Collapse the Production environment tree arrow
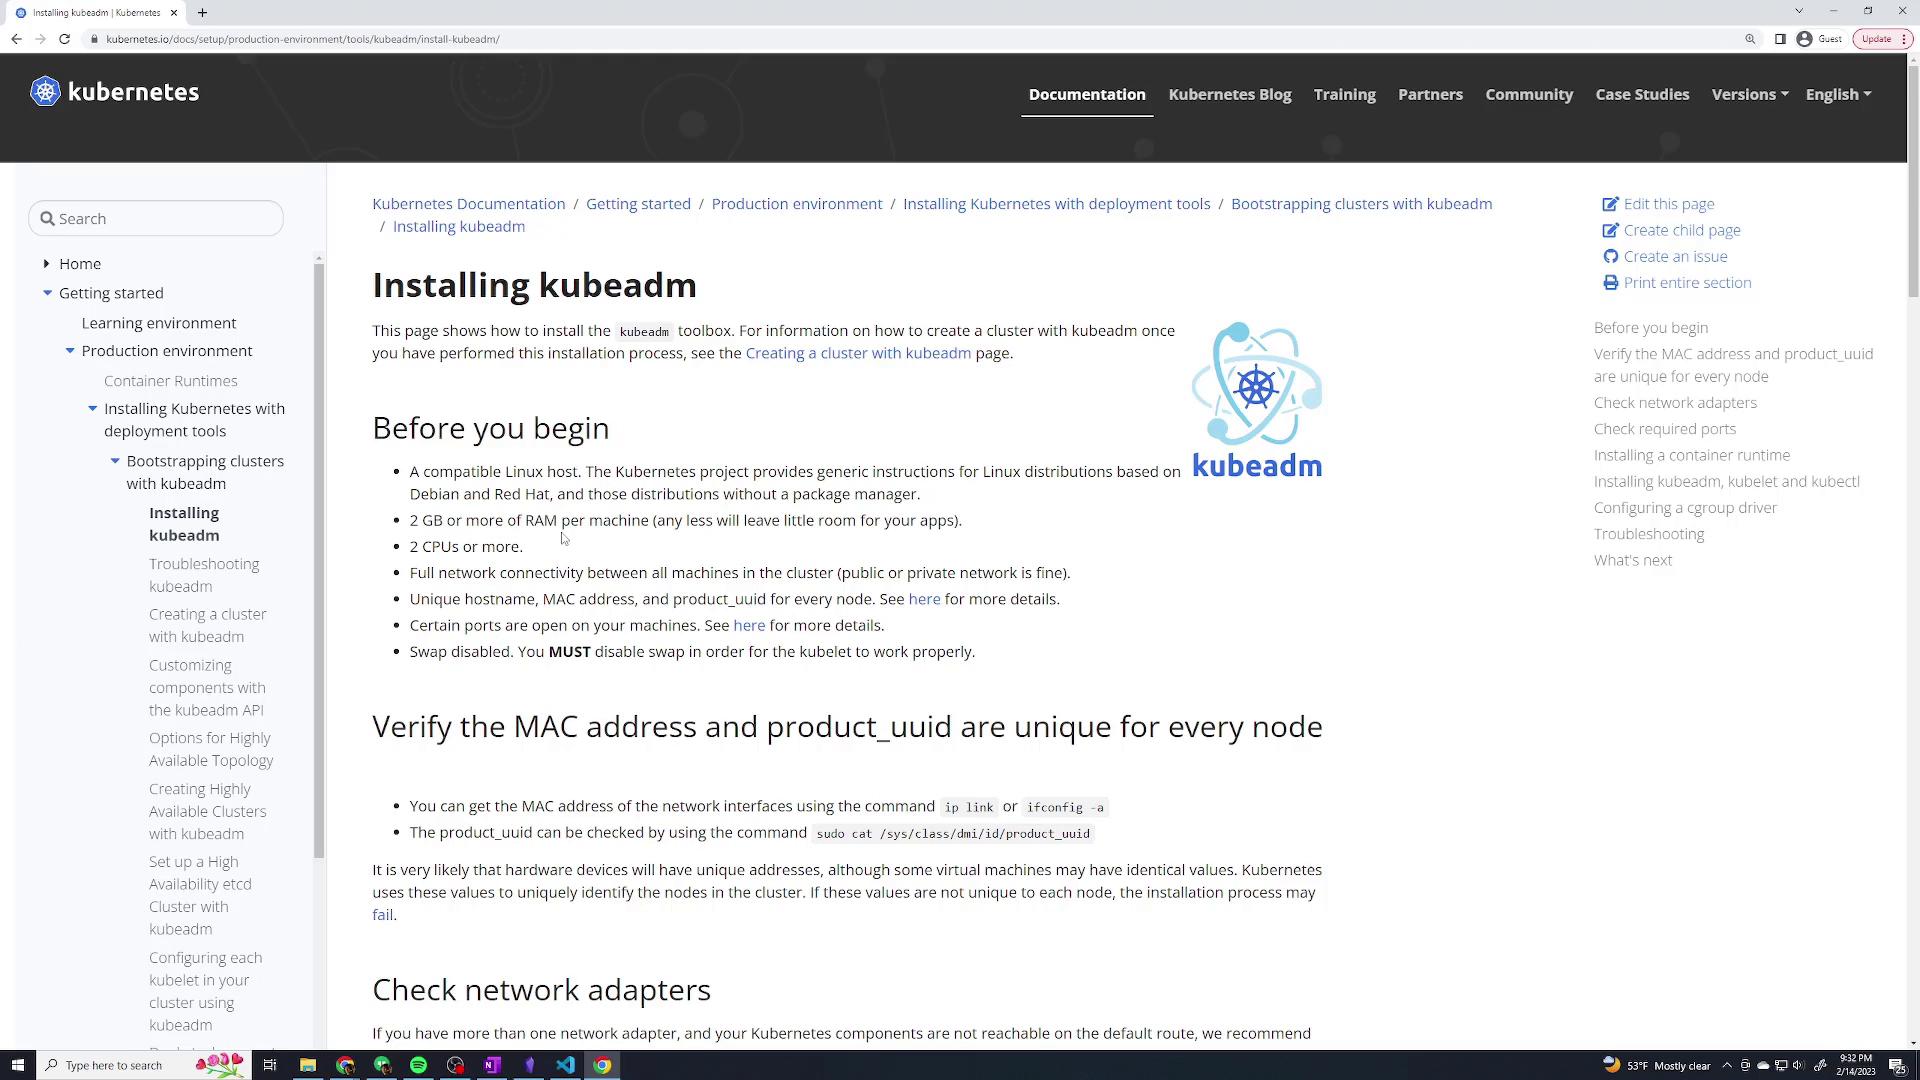This screenshot has width=1920, height=1080. point(70,351)
